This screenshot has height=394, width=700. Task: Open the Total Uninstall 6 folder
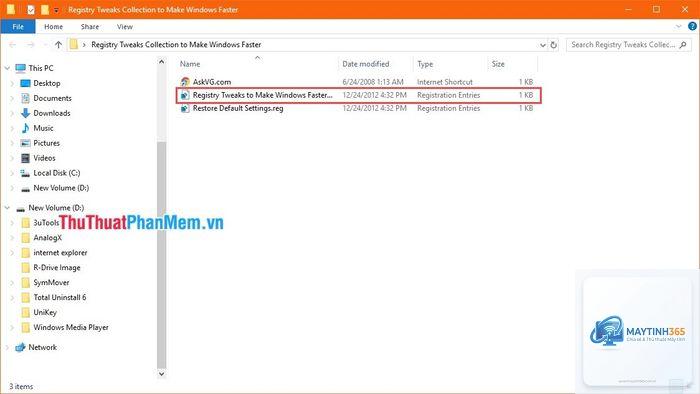click(60, 298)
